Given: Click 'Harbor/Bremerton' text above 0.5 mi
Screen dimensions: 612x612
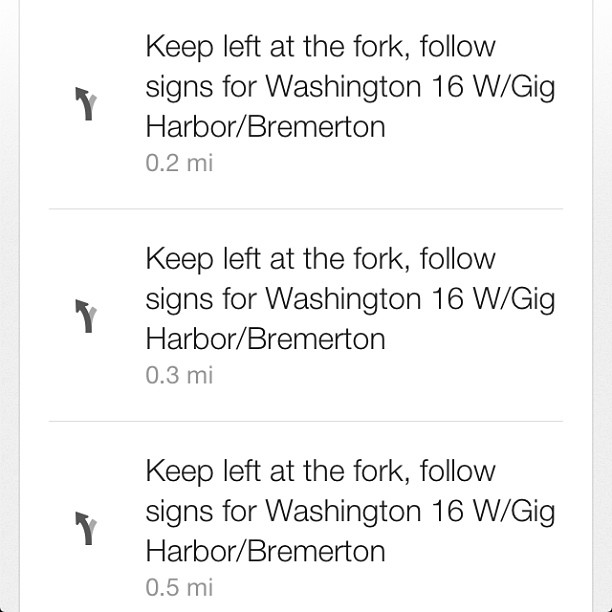Looking at the screenshot, I should 265,551.
